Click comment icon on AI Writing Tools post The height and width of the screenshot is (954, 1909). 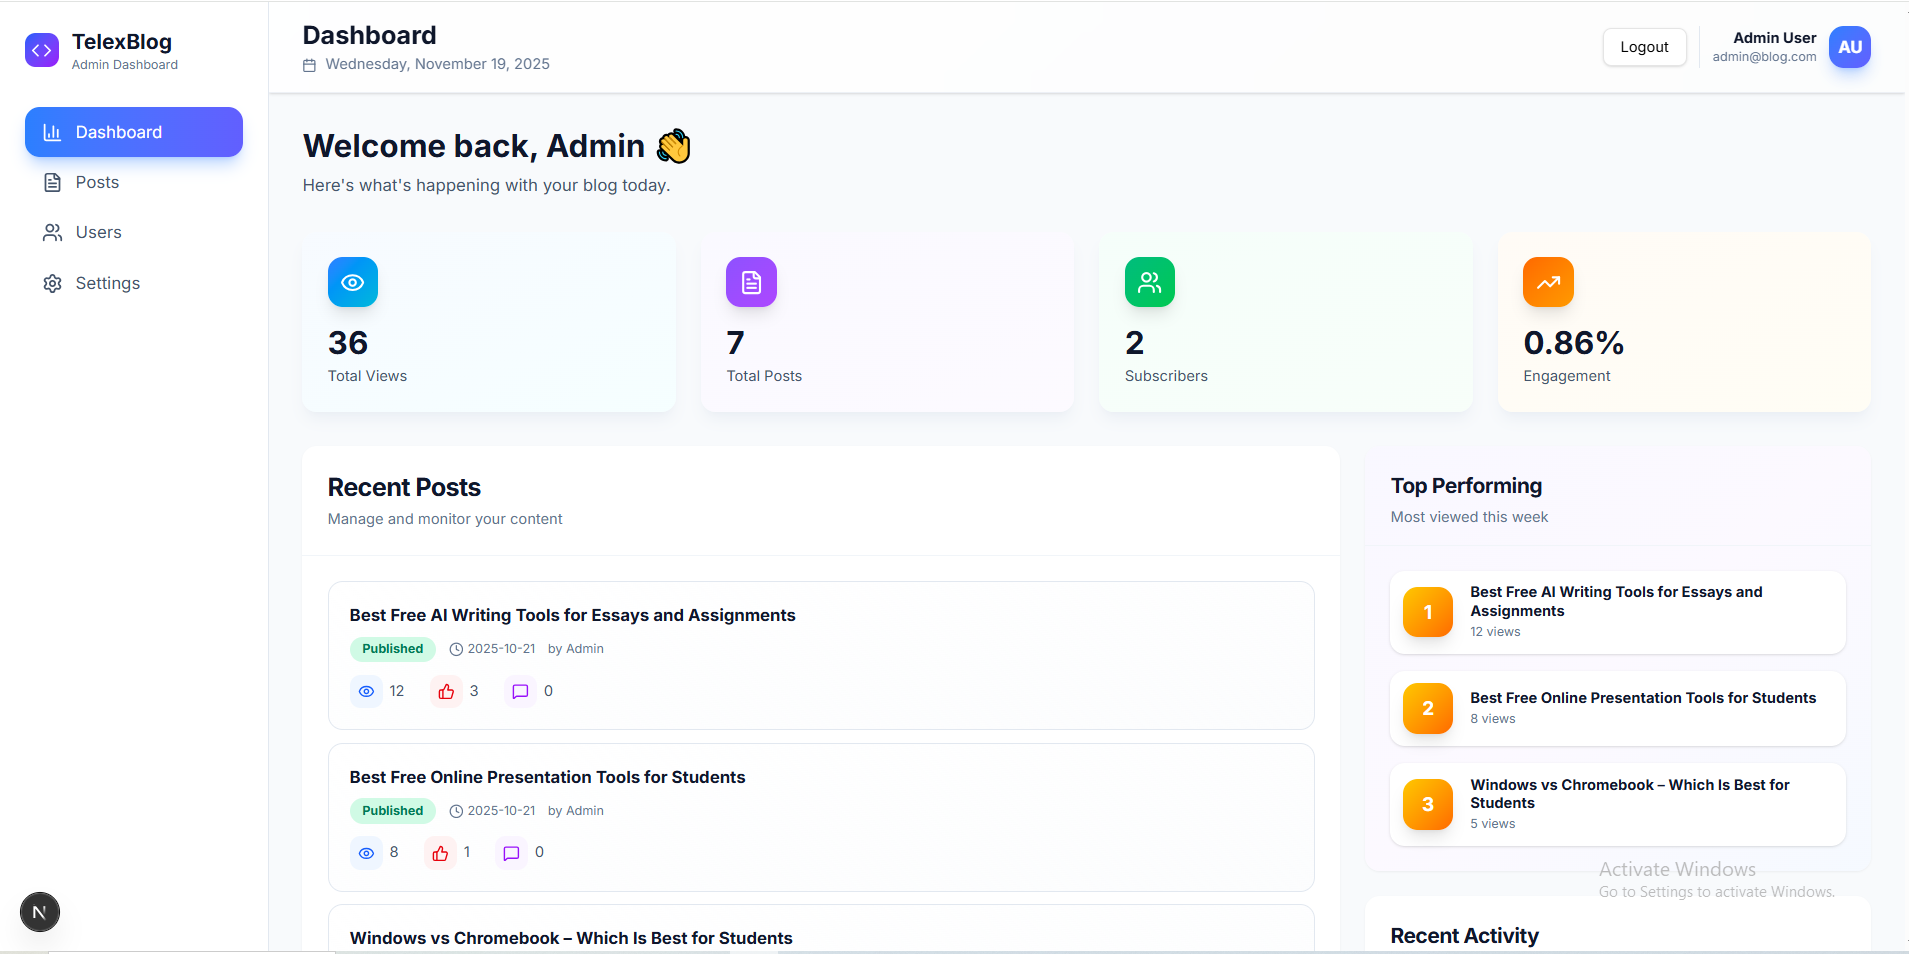pos(520,691)
